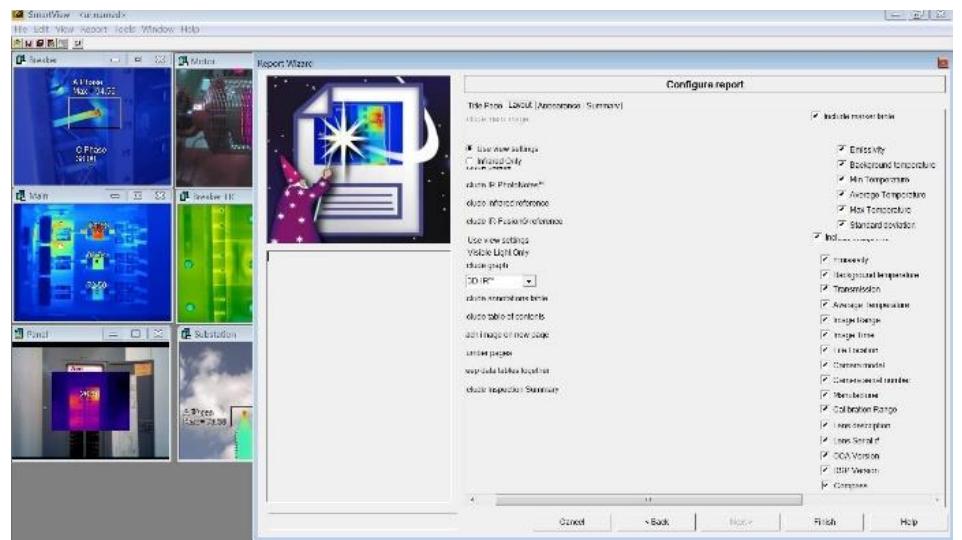The image size is (962, 540).
Task: Uncheck the Camera model checkbox
Action: 825,364
